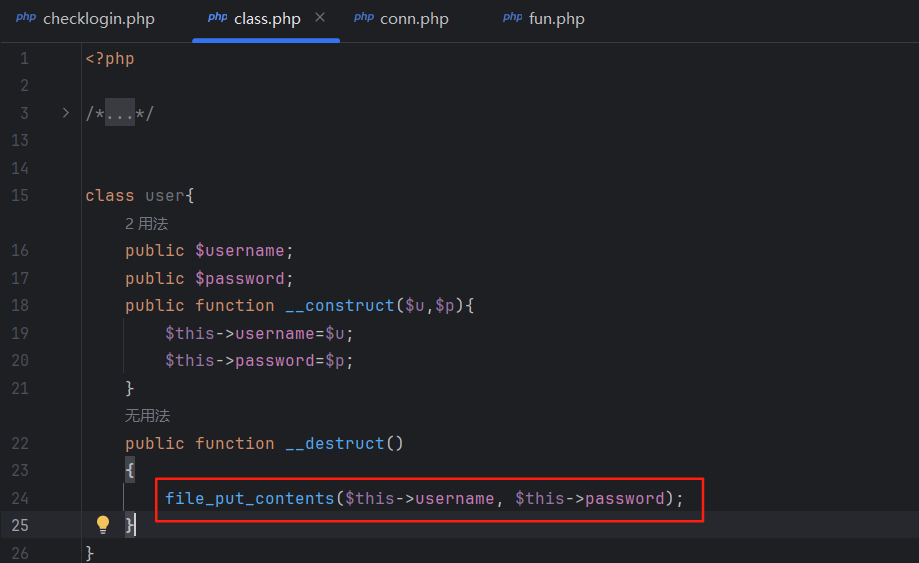The image size is (919, 563).
Task: Open the yellow lightbulb quick-fix on line 25
Action: (103, 524)
